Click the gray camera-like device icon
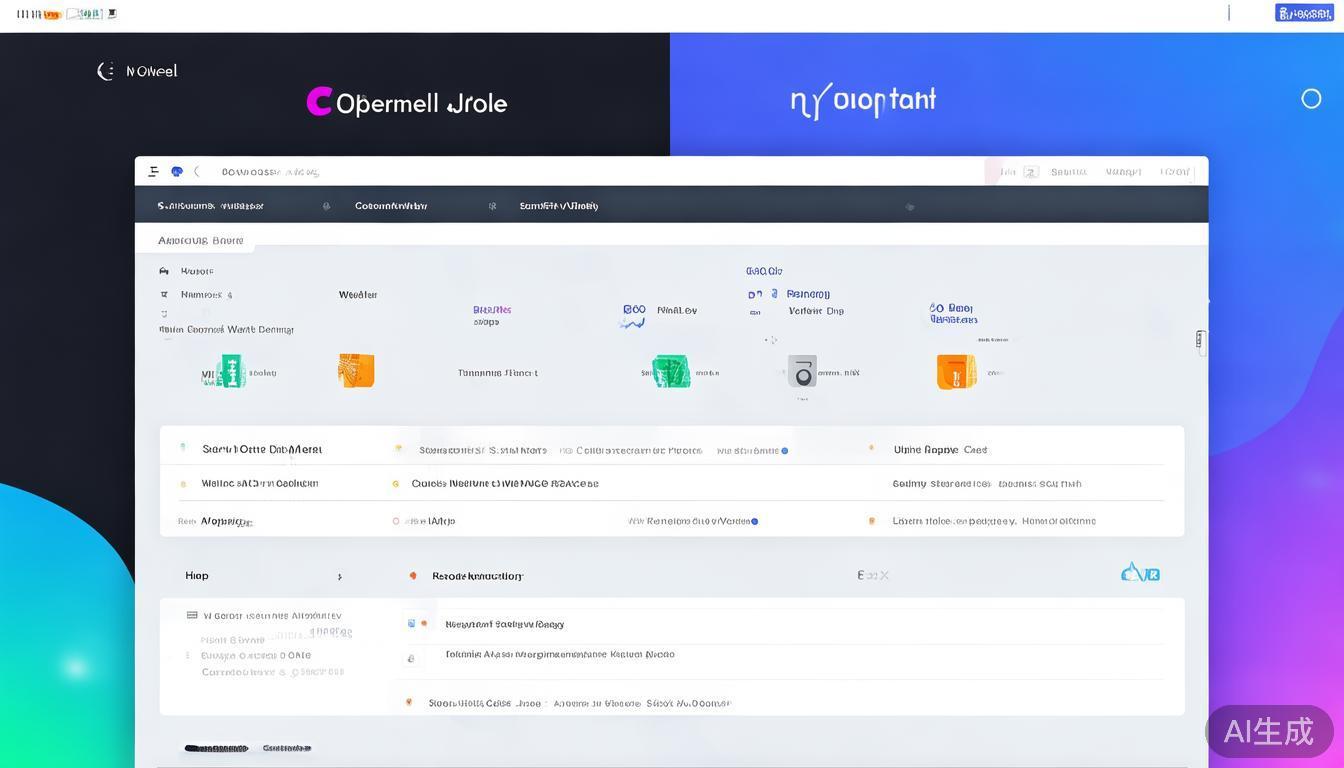Screen dimensions: 1344x768 pos(801,371)
